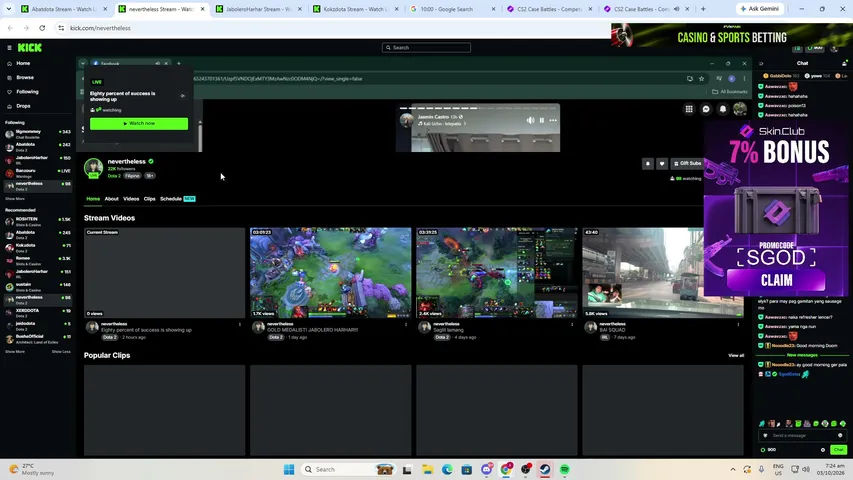Go to Home in Kick sidebar
This screenshot has width=853, height=480.
click(23, 63)
